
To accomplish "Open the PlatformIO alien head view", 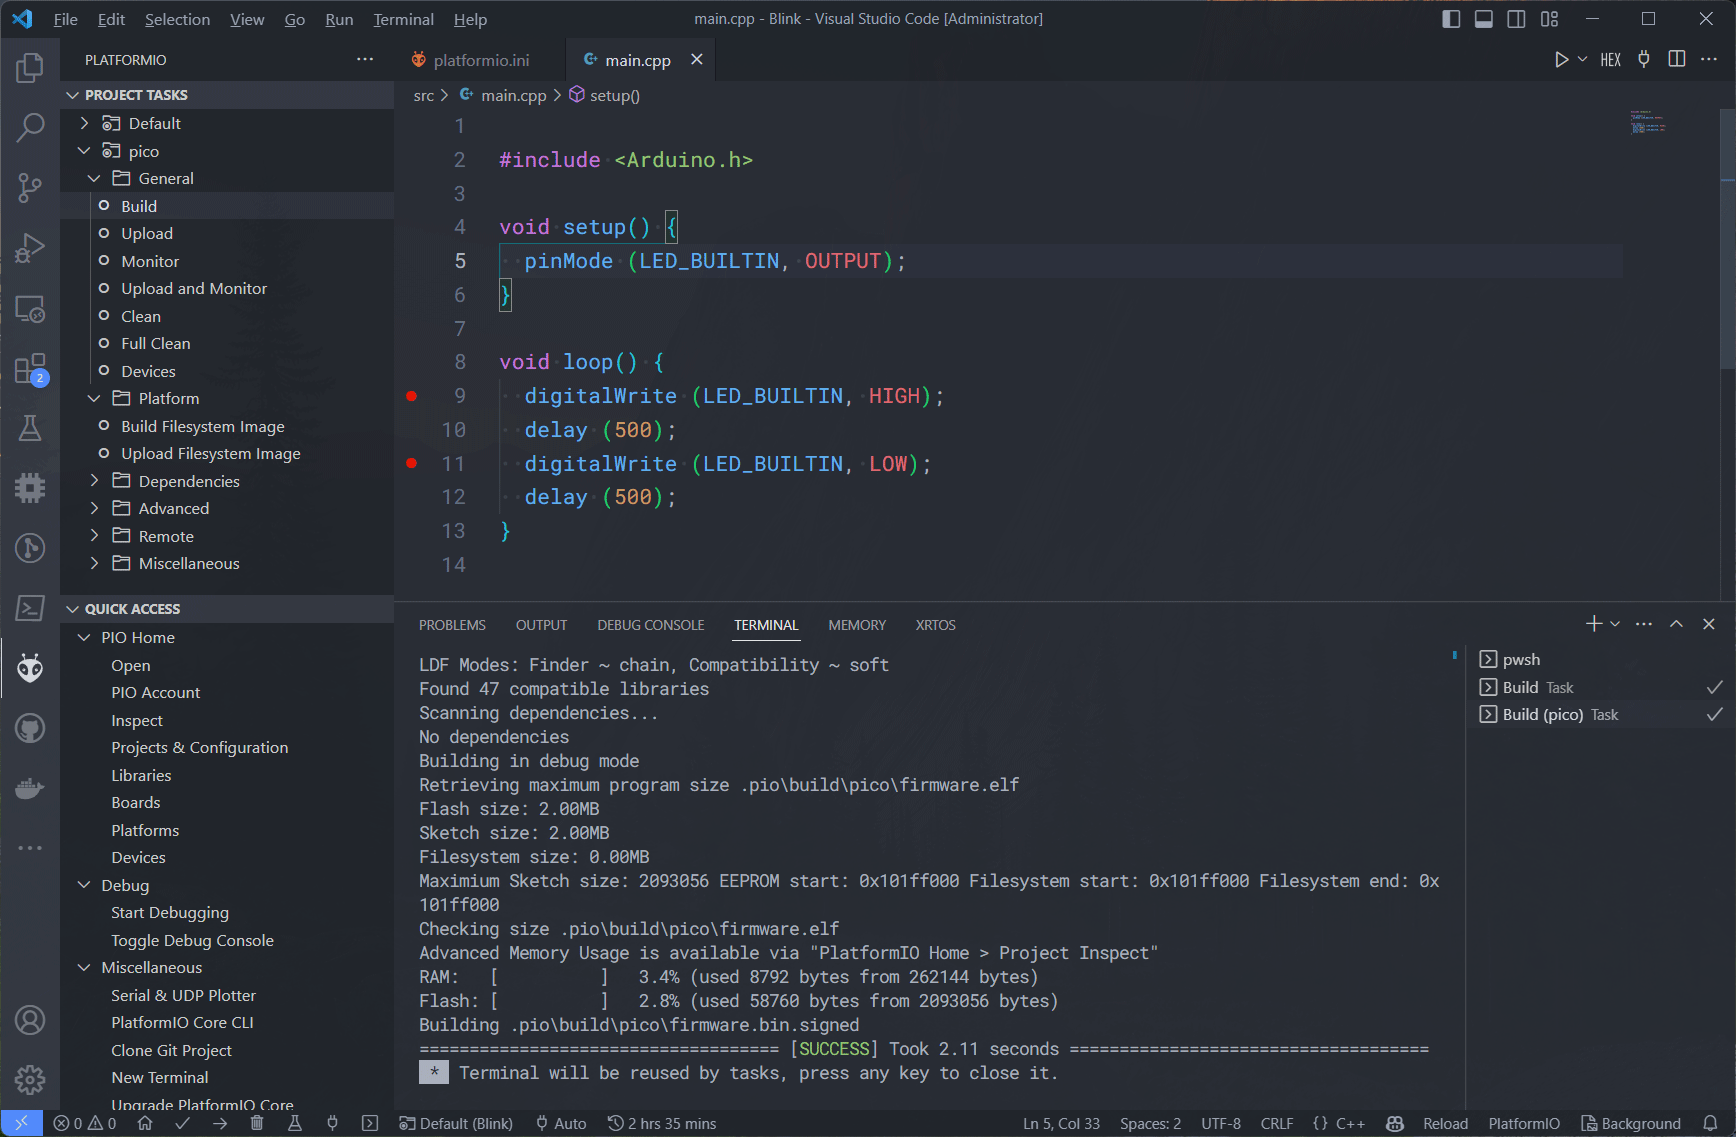I will [30, 667].
